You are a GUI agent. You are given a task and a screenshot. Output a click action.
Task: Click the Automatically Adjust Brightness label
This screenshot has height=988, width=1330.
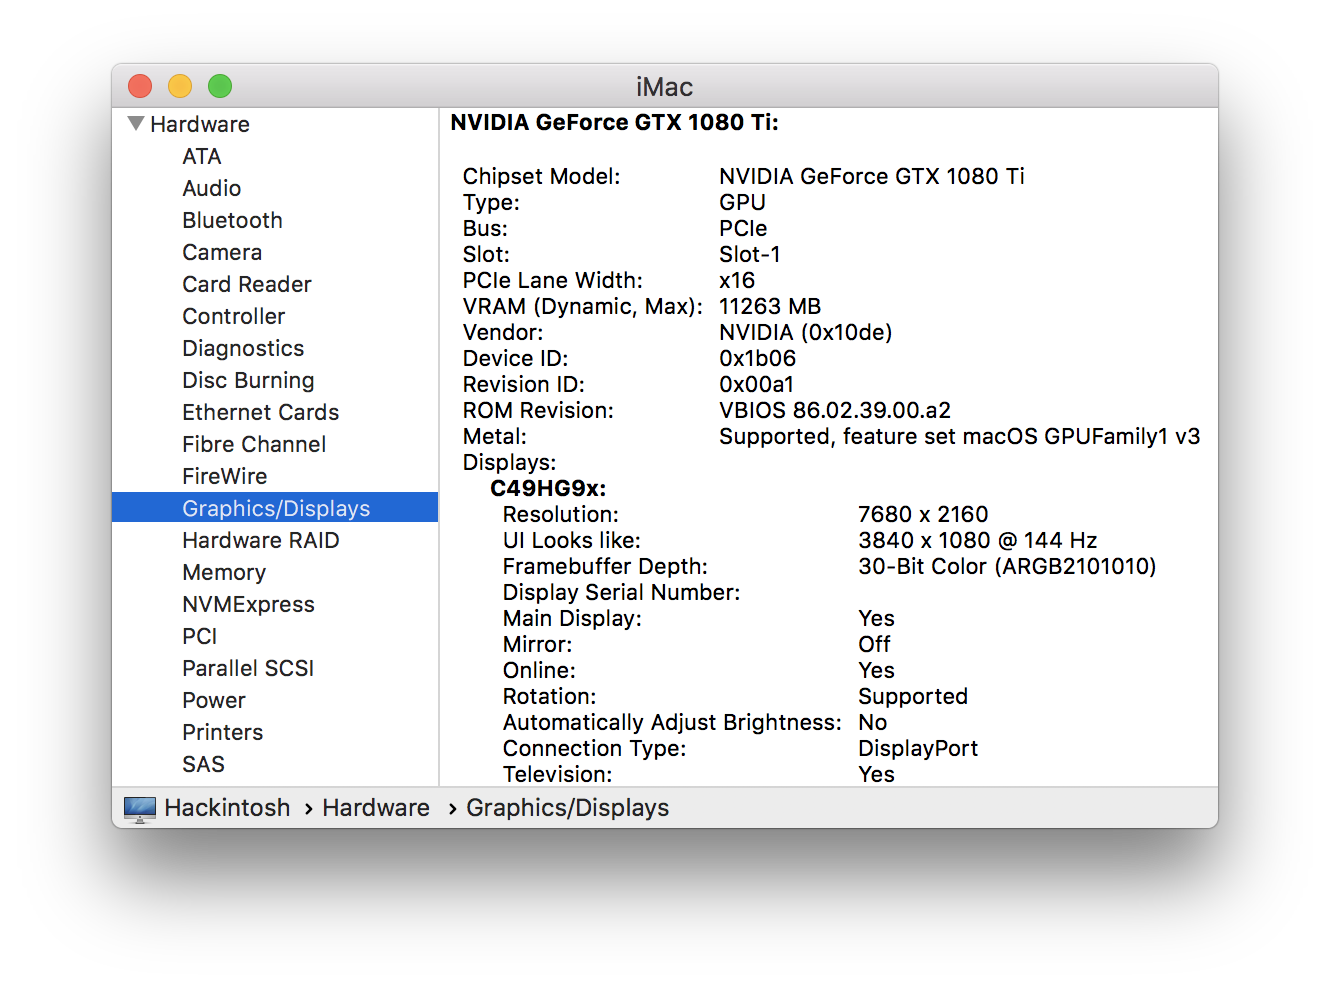[x=672, y=722]
